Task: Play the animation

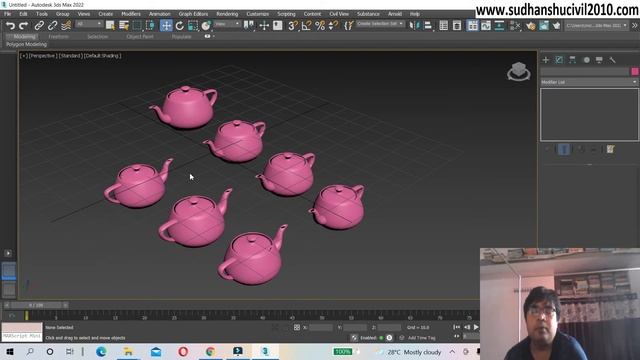Action: [476, 327]
